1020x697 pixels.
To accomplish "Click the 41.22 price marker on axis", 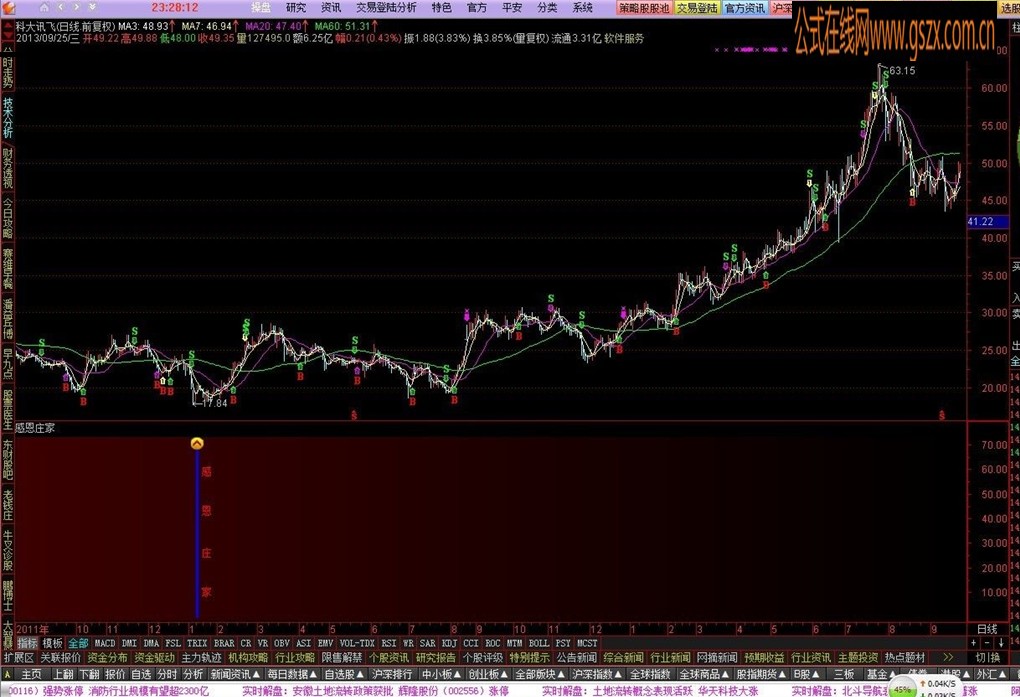I will tap(981, 221).
